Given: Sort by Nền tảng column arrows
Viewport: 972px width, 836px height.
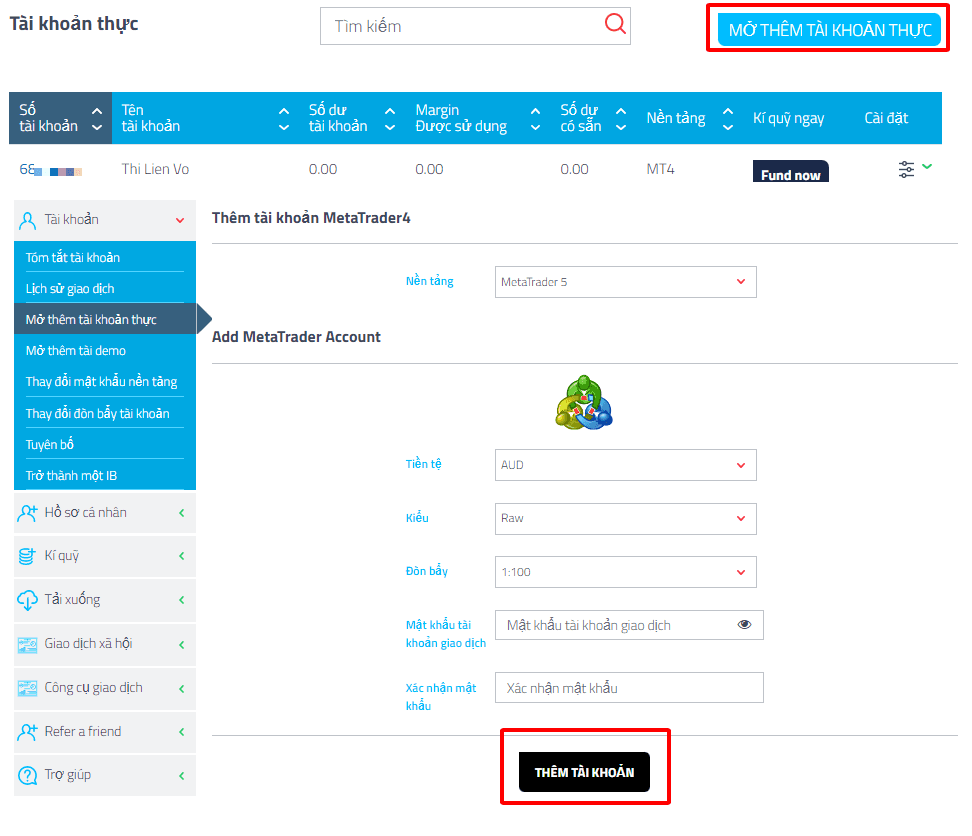Looking at the screenshot, I should pos(728,118).
